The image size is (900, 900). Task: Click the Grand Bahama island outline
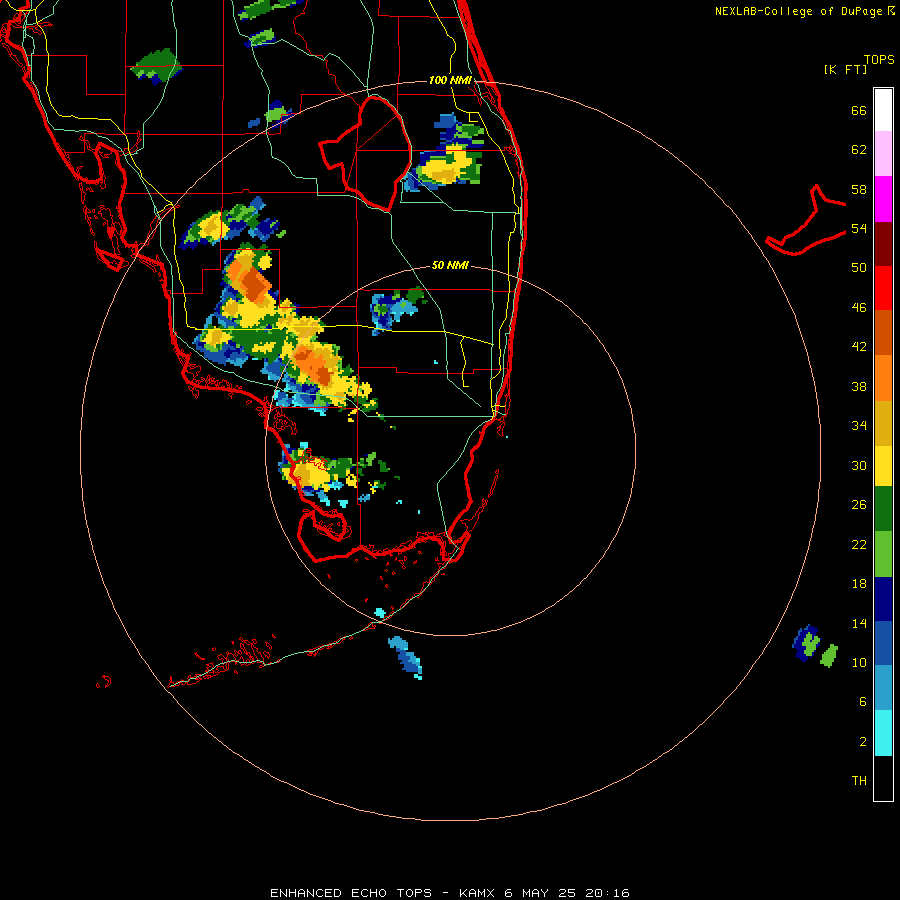point(806,221)
